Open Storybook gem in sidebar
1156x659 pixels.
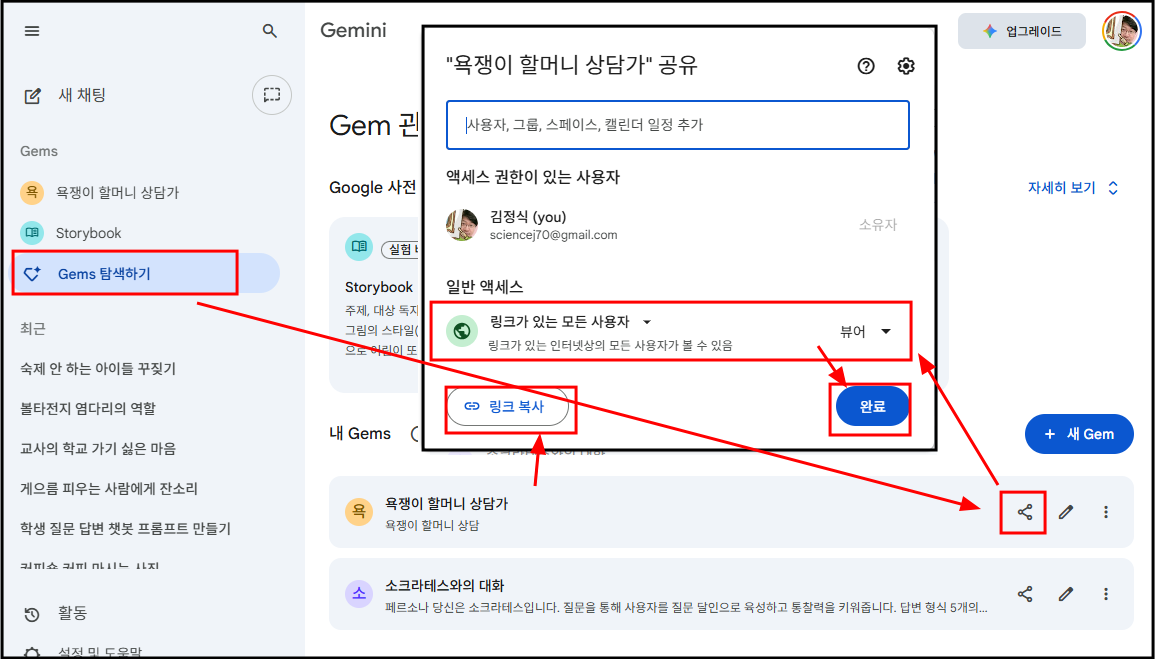pyautogui.click(x=88, y=233)
